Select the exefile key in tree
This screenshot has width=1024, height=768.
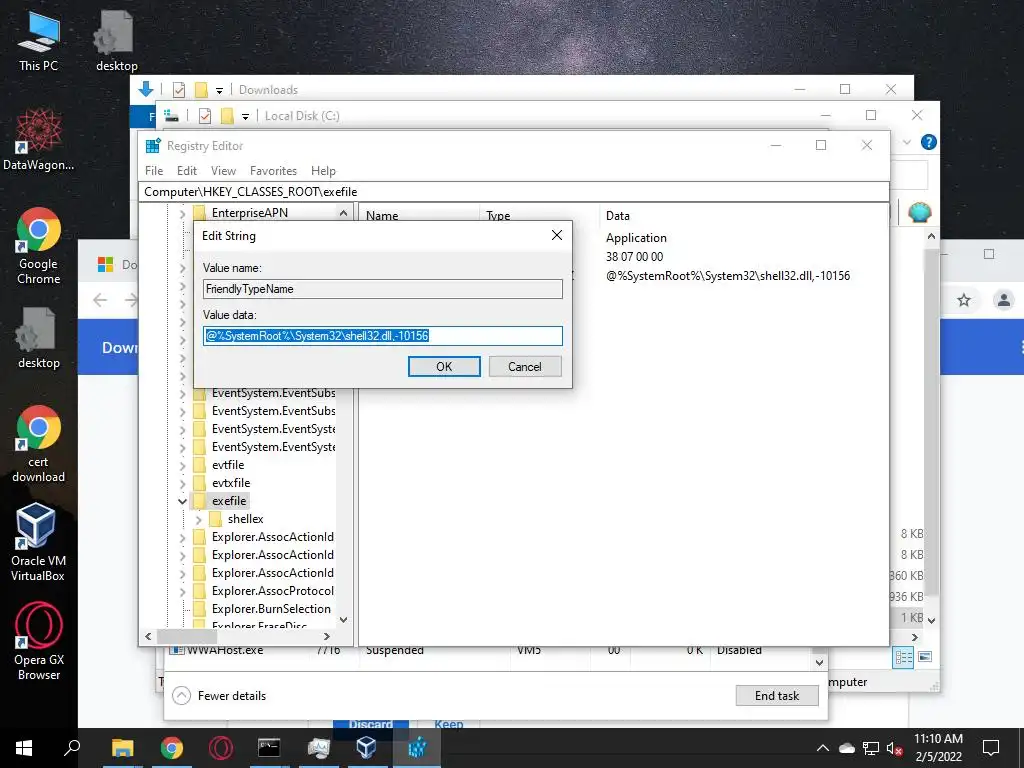click(229, 501)
